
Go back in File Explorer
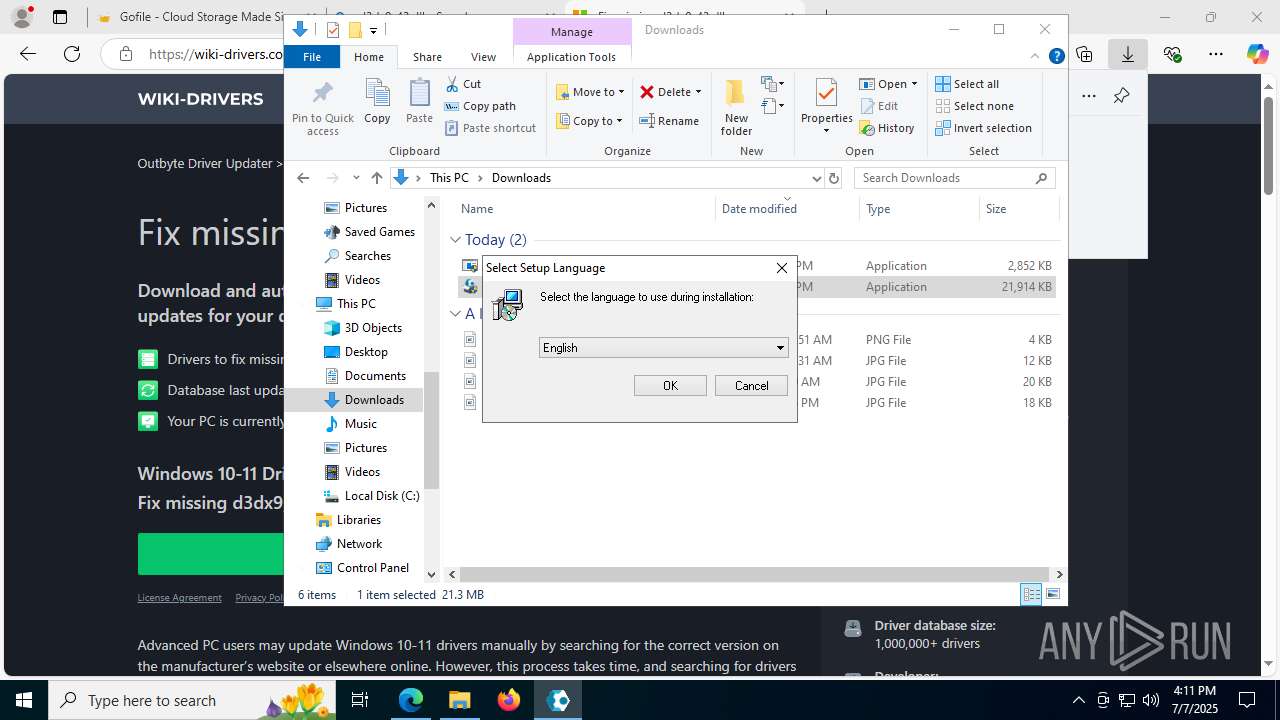[x=303, y=178]
